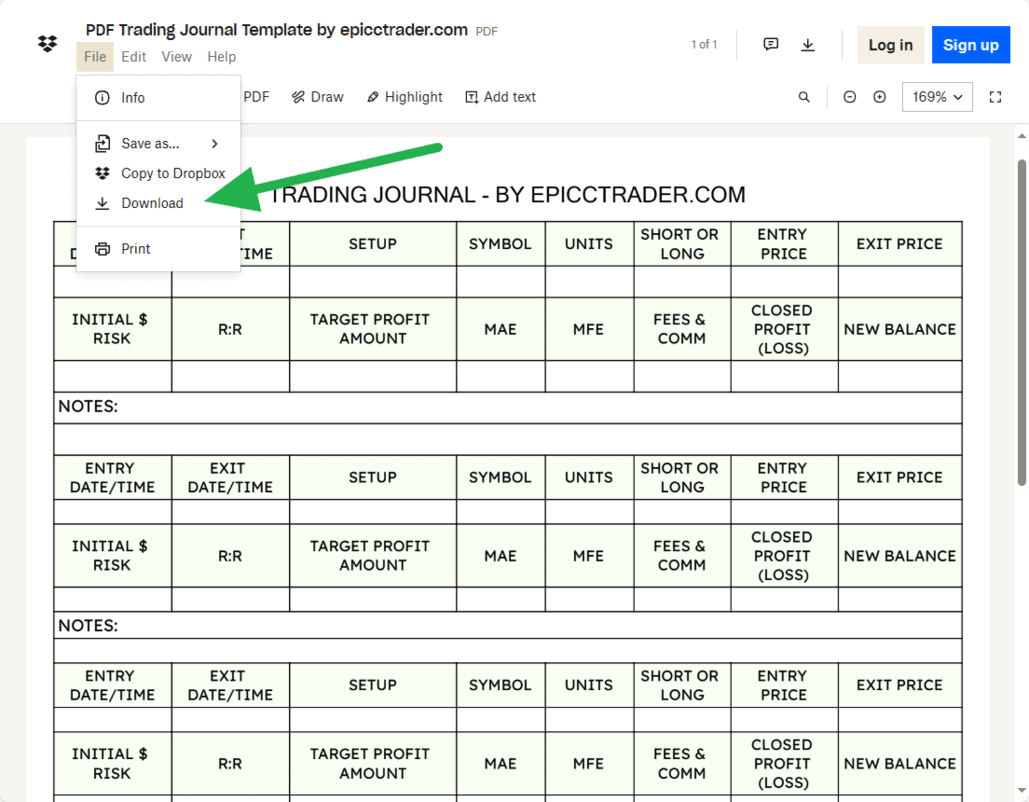The image size is (1029, 802).
Task: Enter fullscreen view icon
Action: 996,97
